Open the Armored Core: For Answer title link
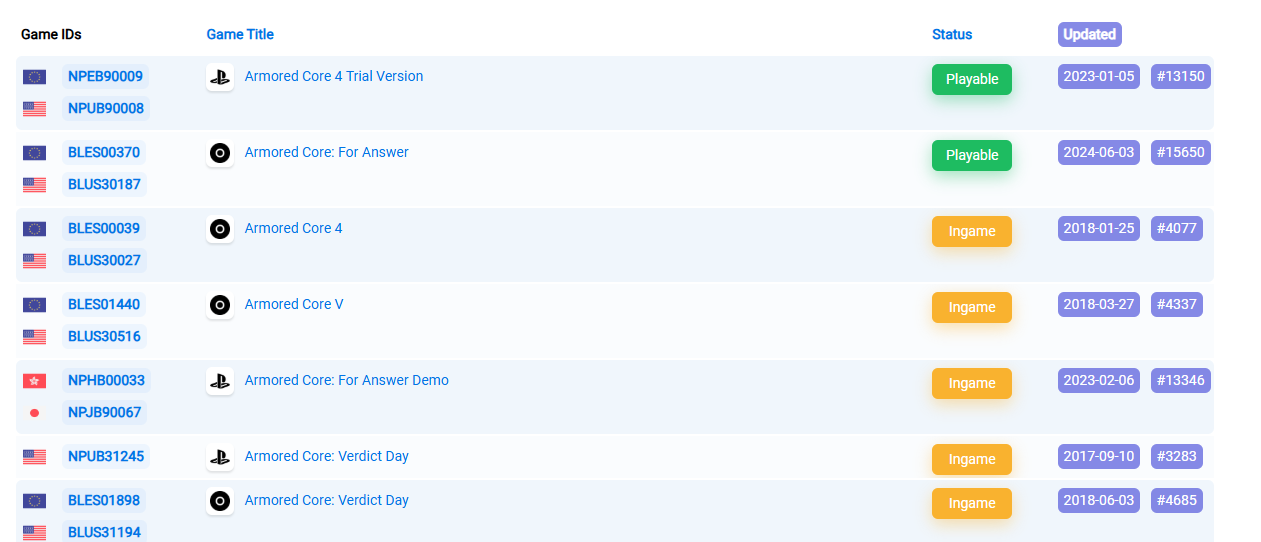The width and height of the screenshot is (1261, 542). click(x=327, y=152)
